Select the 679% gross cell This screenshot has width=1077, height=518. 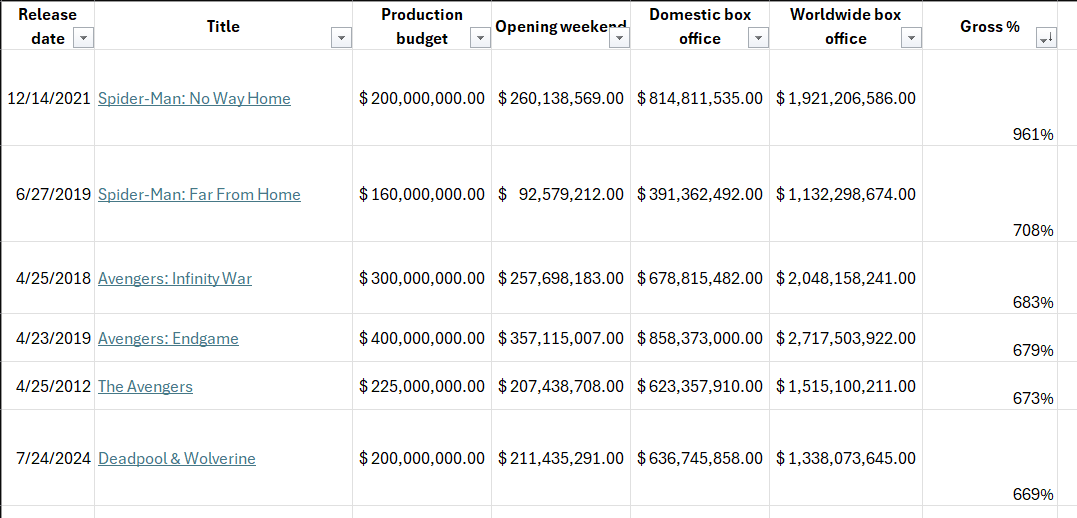tap(990, 338)
